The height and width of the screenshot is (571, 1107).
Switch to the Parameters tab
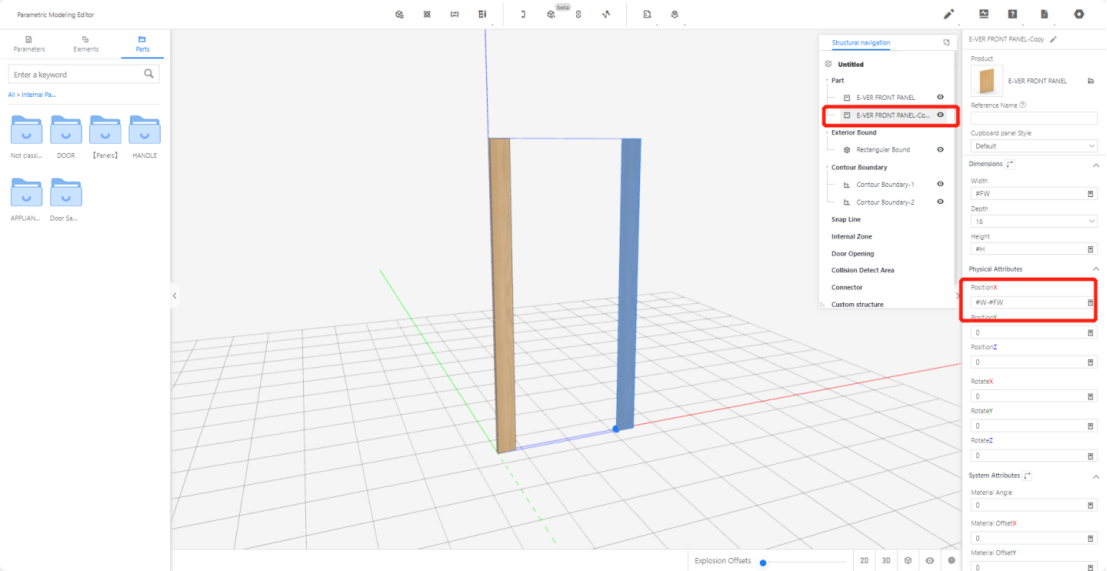pos(29,44)
